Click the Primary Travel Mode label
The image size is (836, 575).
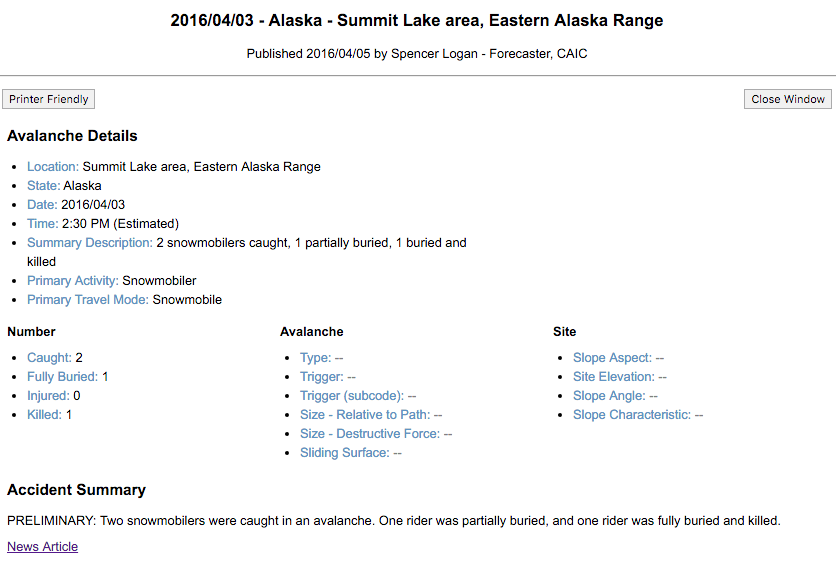88,300
